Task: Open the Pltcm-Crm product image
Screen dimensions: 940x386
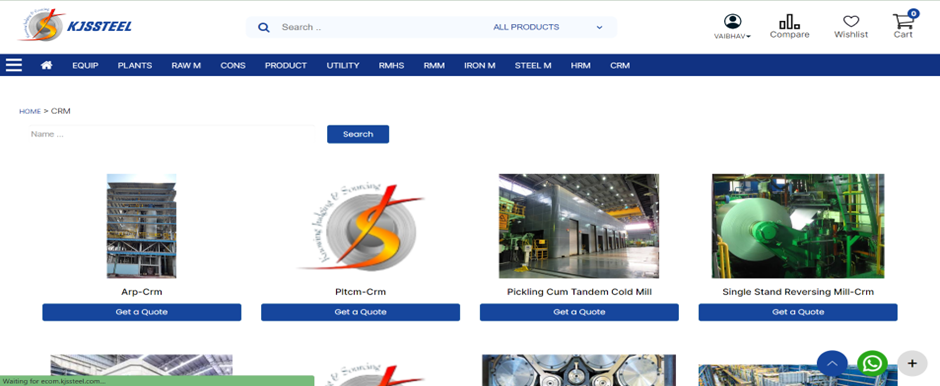Action: pos(360,226)
